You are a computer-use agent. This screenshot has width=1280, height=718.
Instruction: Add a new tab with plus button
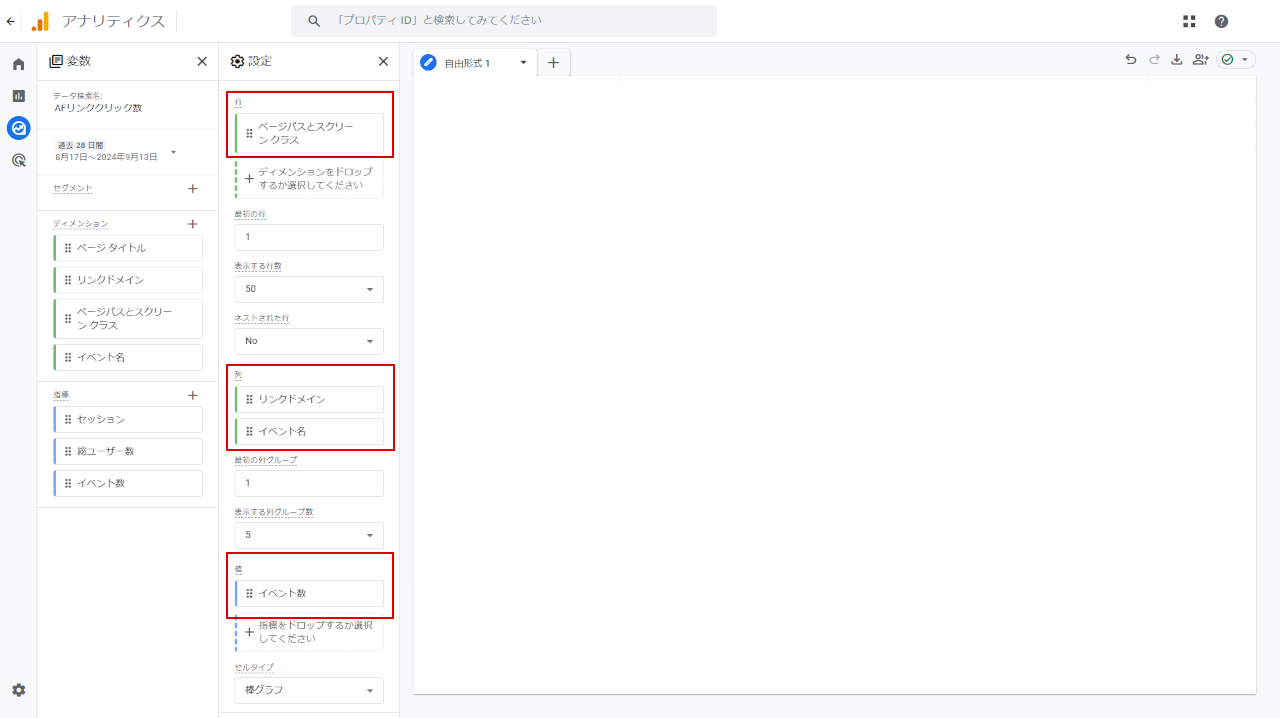pyautogui.click(x=553, y=63)
